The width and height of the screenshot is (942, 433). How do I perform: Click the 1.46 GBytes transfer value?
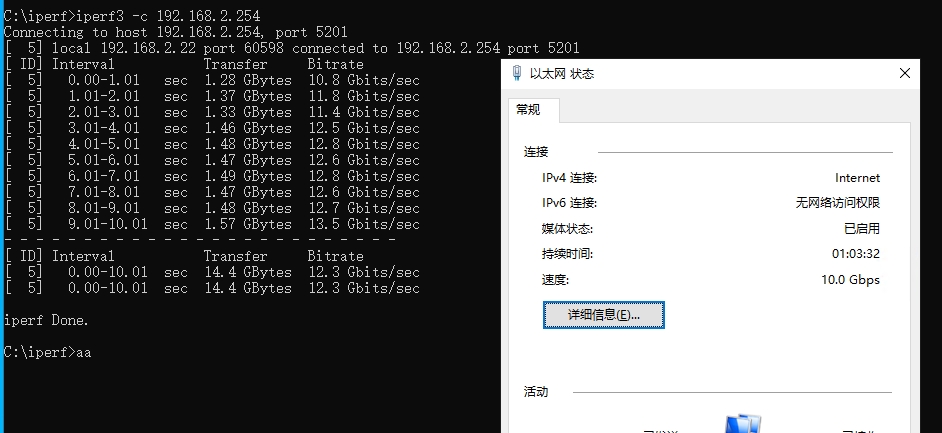coord(248,128)
